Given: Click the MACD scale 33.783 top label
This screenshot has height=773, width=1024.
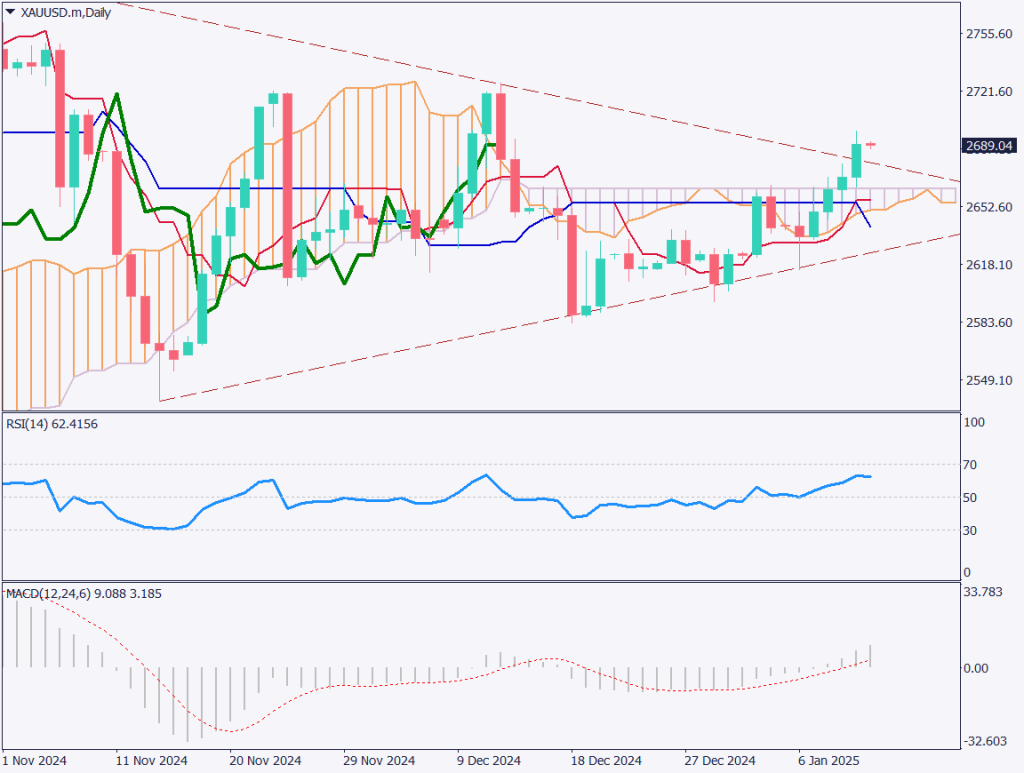Looking at the screenshot, I should (x=984, y=590).
